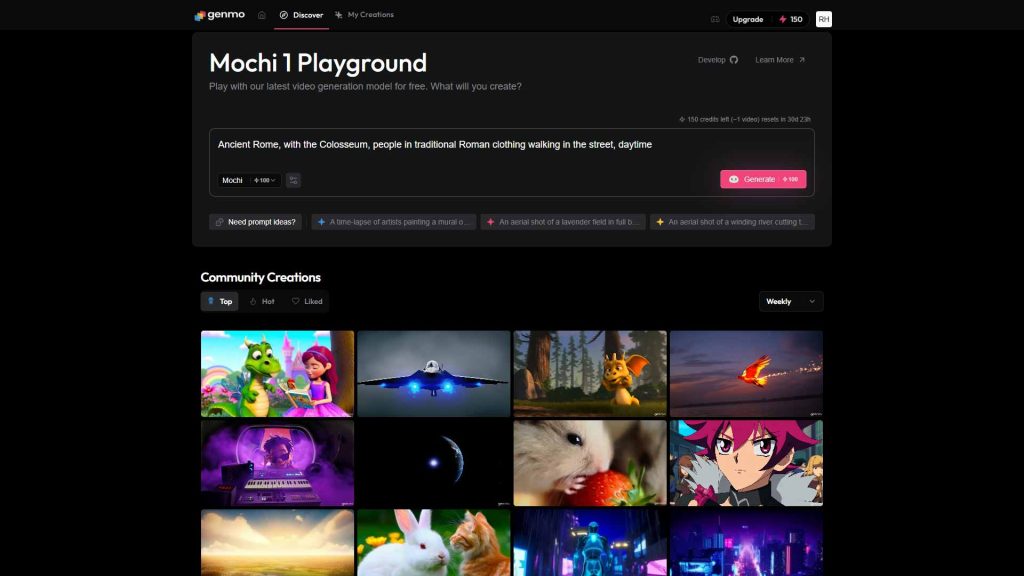This screenshot has width=1024, height=576.
Task: Click the "150 credits left" reset notice
Action: [744, 120]
